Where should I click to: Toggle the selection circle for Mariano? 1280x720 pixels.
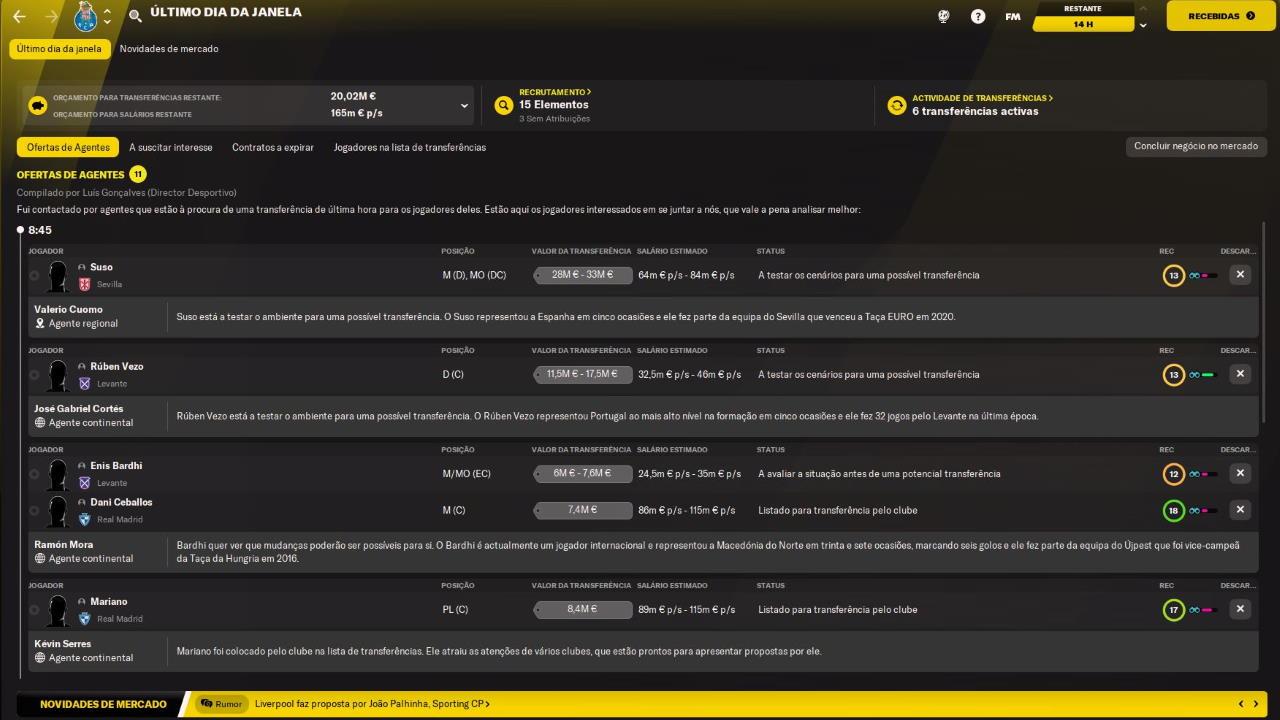click(34, 609)
